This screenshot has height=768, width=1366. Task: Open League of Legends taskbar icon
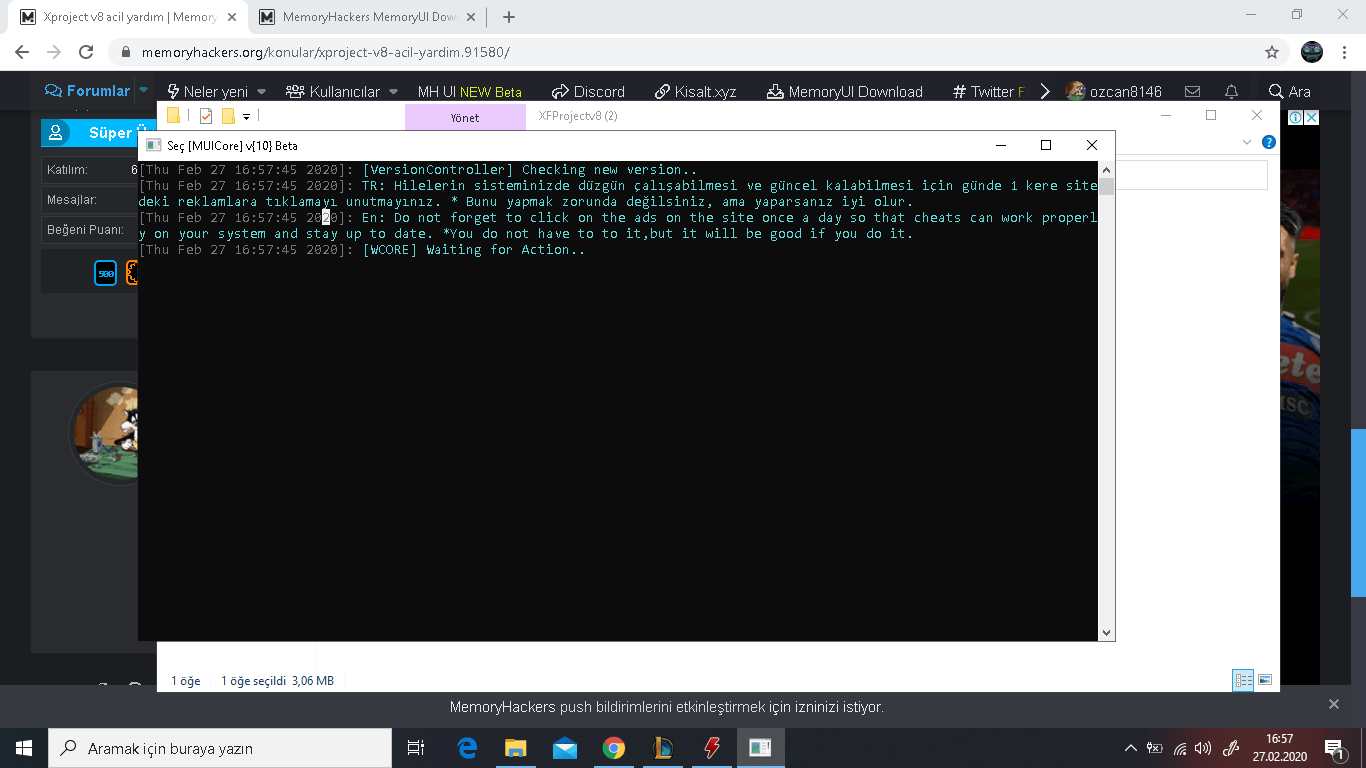coord(662,748)
